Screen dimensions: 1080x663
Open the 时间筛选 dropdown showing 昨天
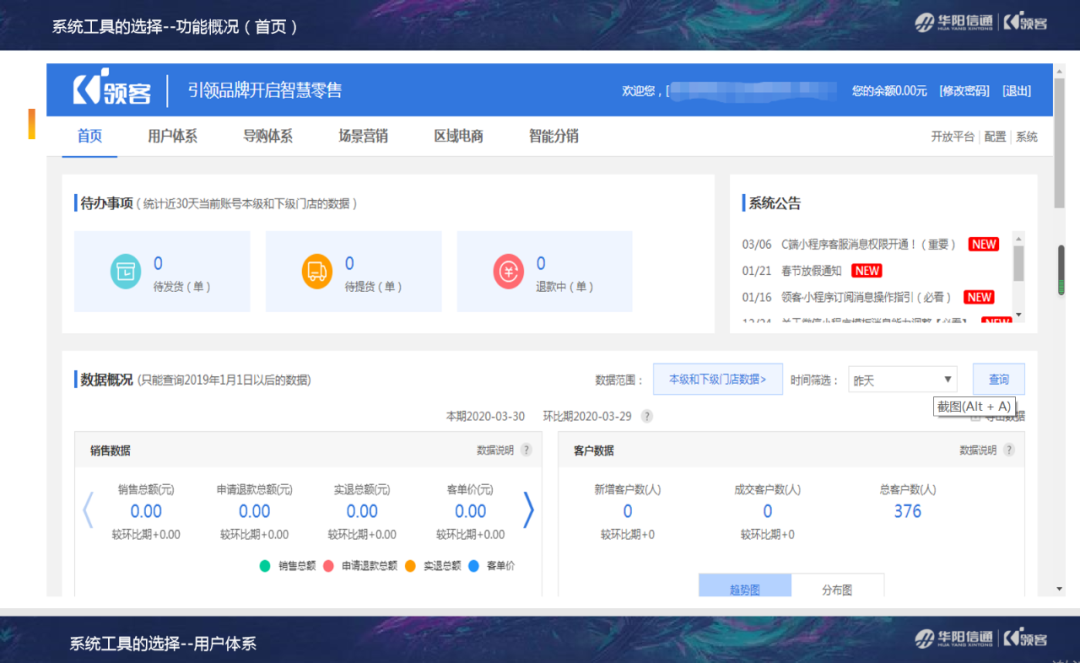point(902,379)
